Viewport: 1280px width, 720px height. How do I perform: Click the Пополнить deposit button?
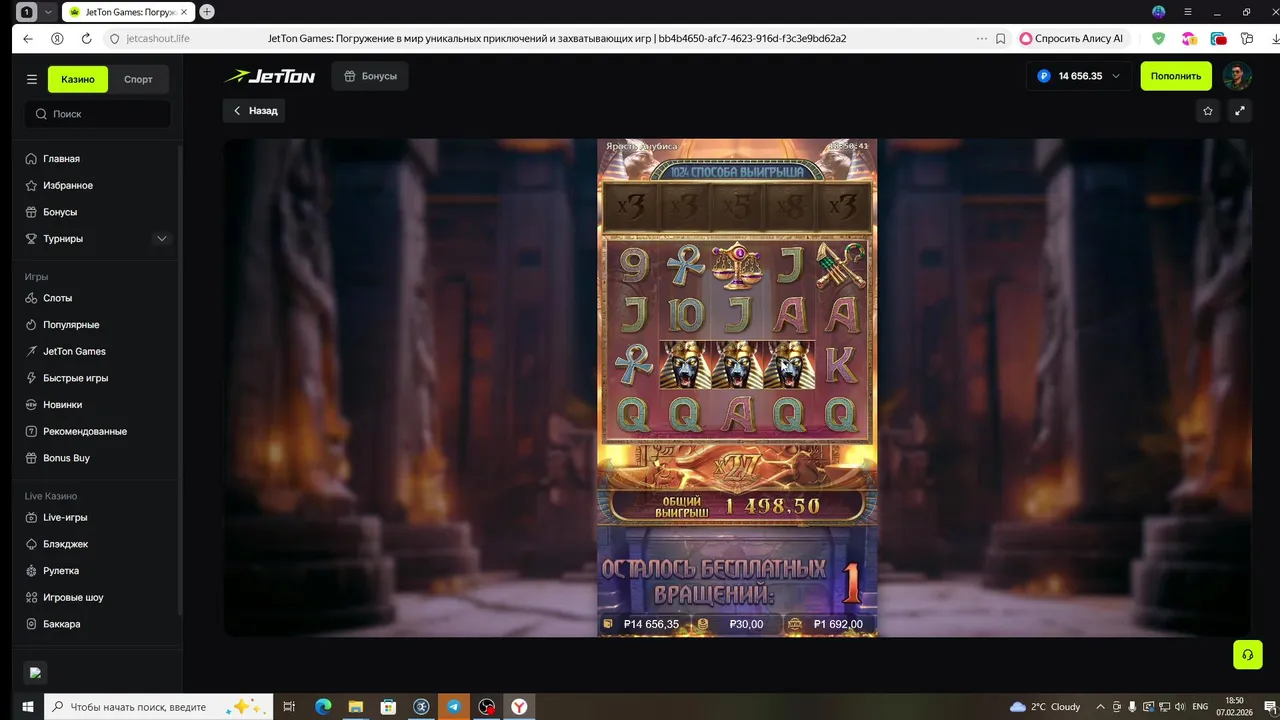1176,76
